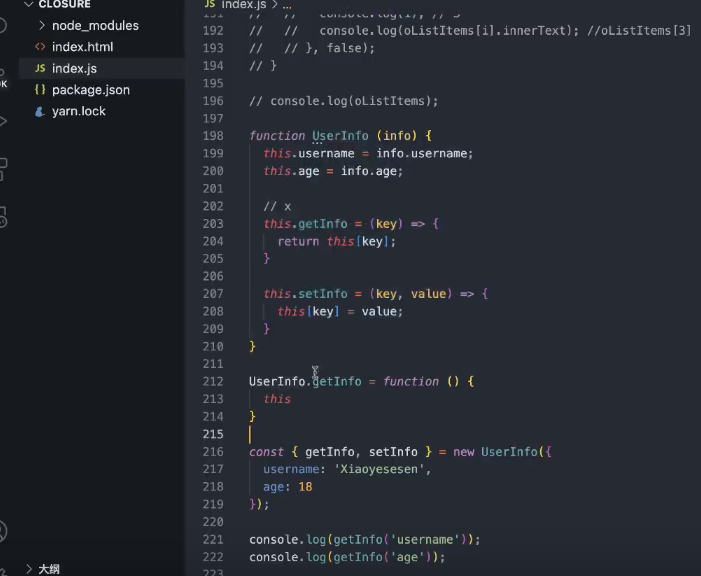Click line number 212 in the gutter
This screenshot has width=701, height=576.
click(x=213, y=381)
